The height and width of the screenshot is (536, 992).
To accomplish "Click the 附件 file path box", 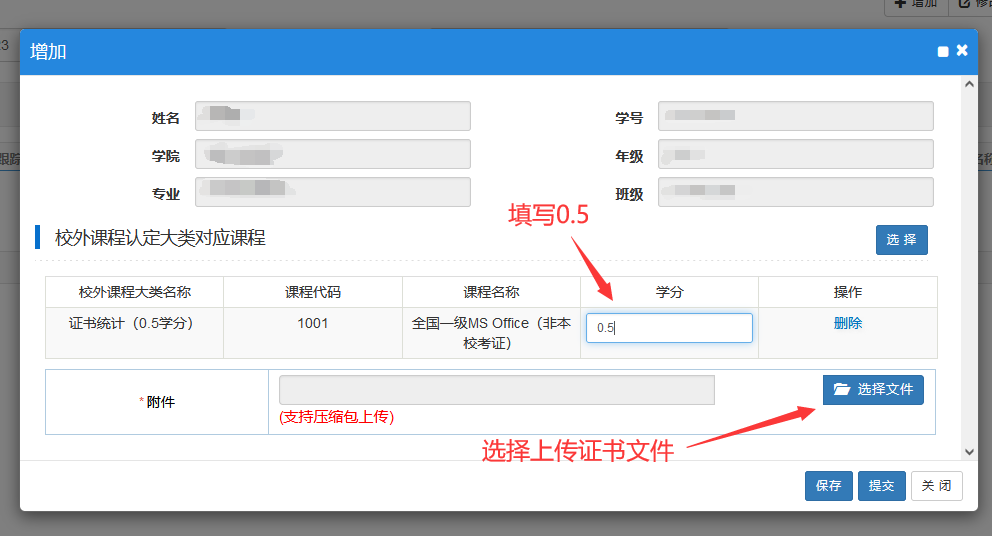I will 496,390.
